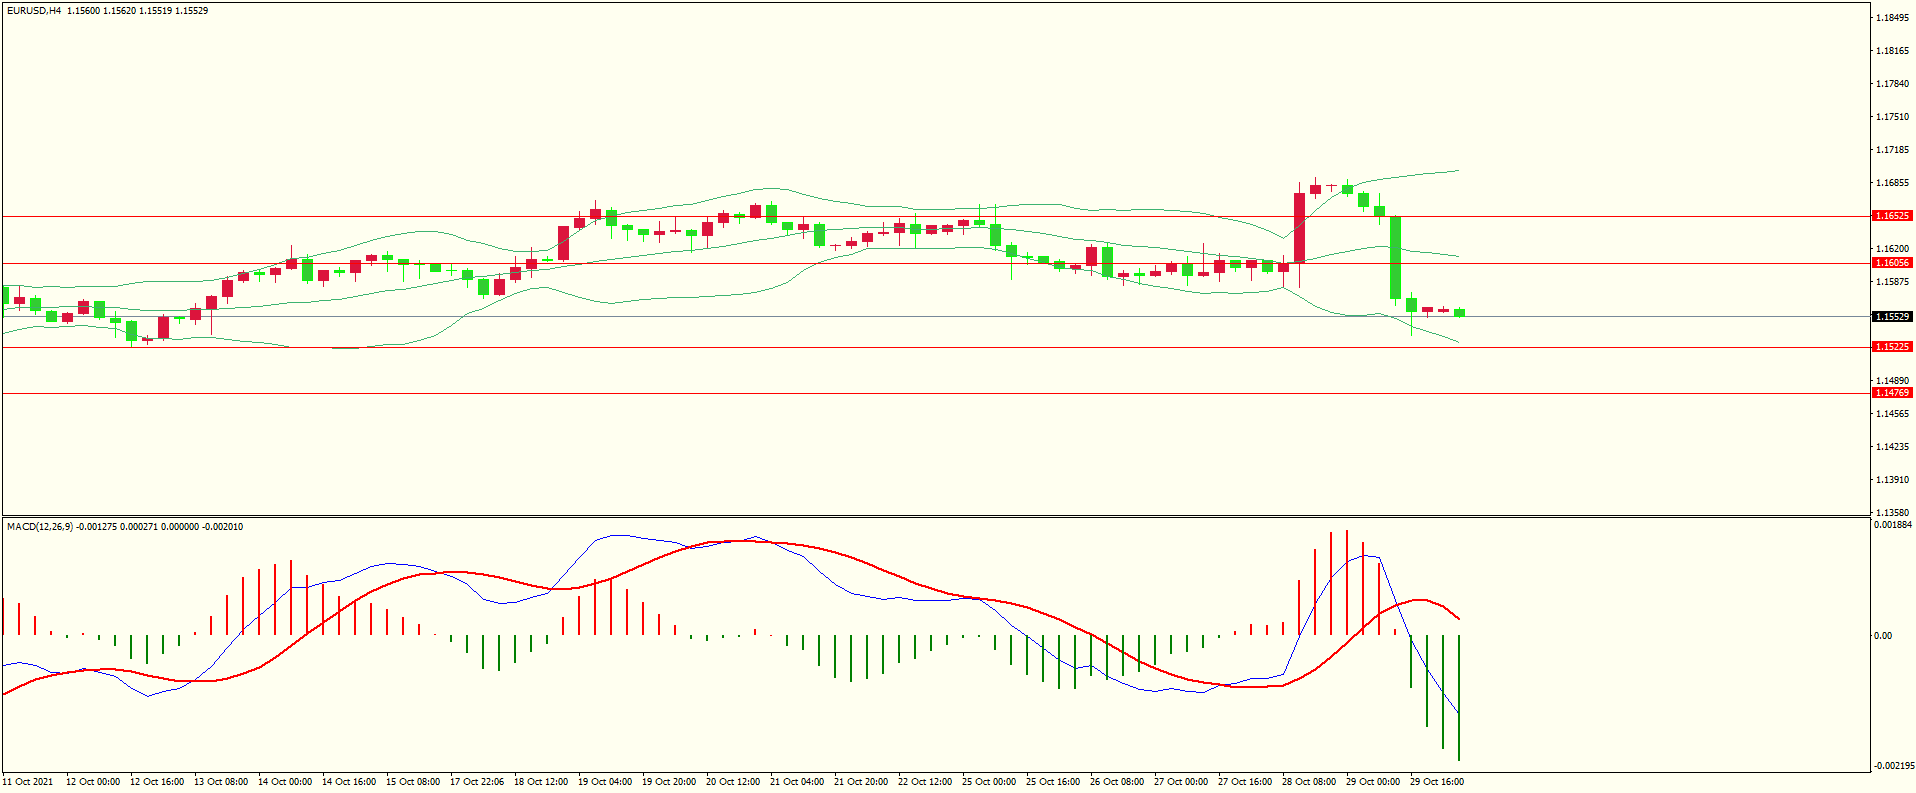The width and height of the screenshot is (1916, 793).
Task: Select the red 1.16056 price tag
Action: [1892, 263]
